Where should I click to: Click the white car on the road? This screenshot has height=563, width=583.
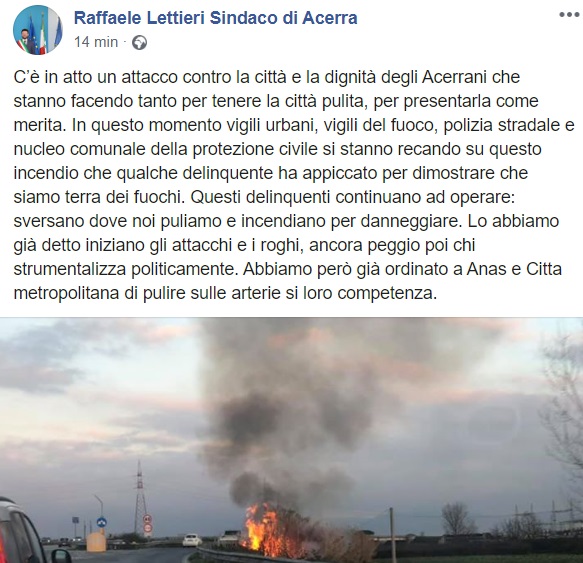pos(192,540)
